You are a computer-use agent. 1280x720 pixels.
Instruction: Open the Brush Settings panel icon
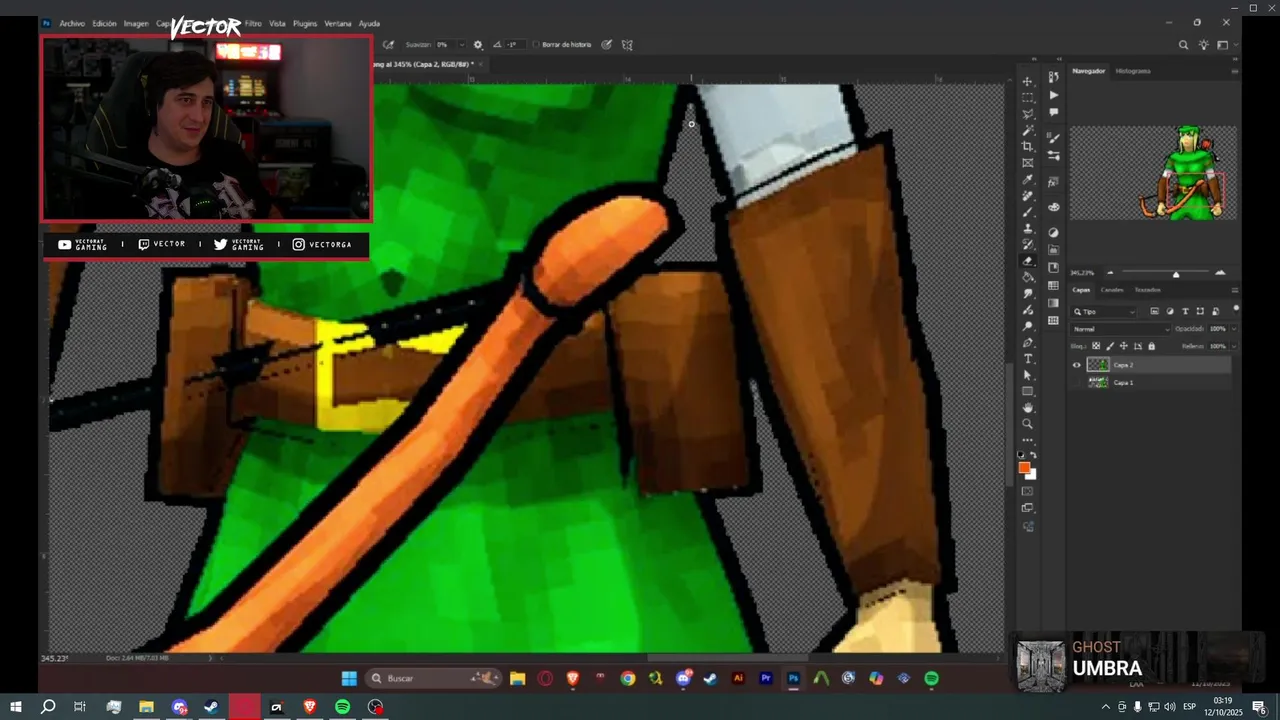(x=1053, y=139)
